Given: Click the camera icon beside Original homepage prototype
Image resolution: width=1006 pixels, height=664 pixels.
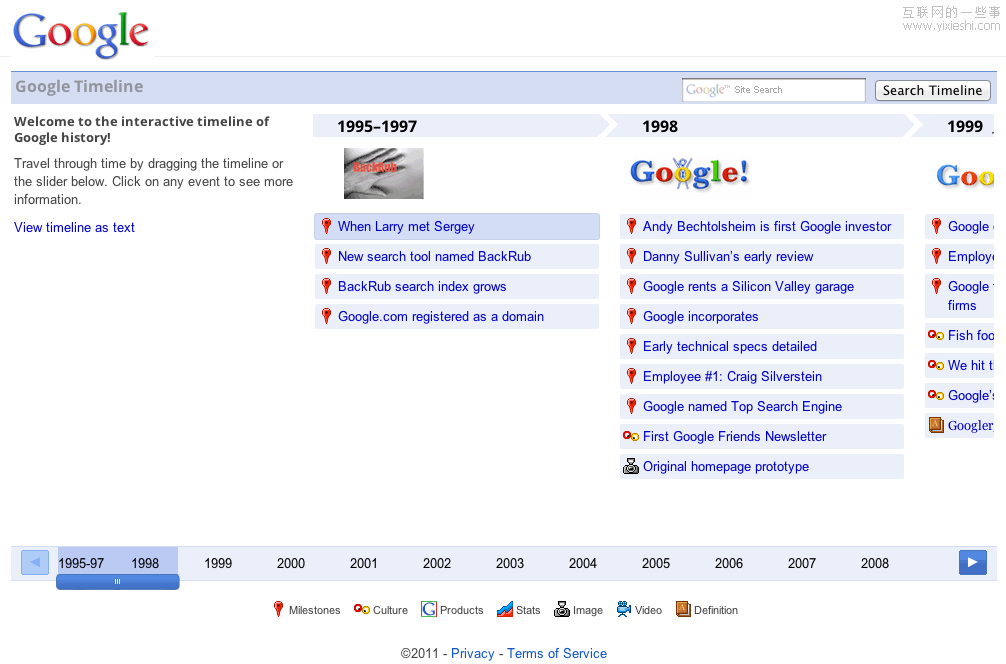Looking at the screenshot, I should click(631, 466).
